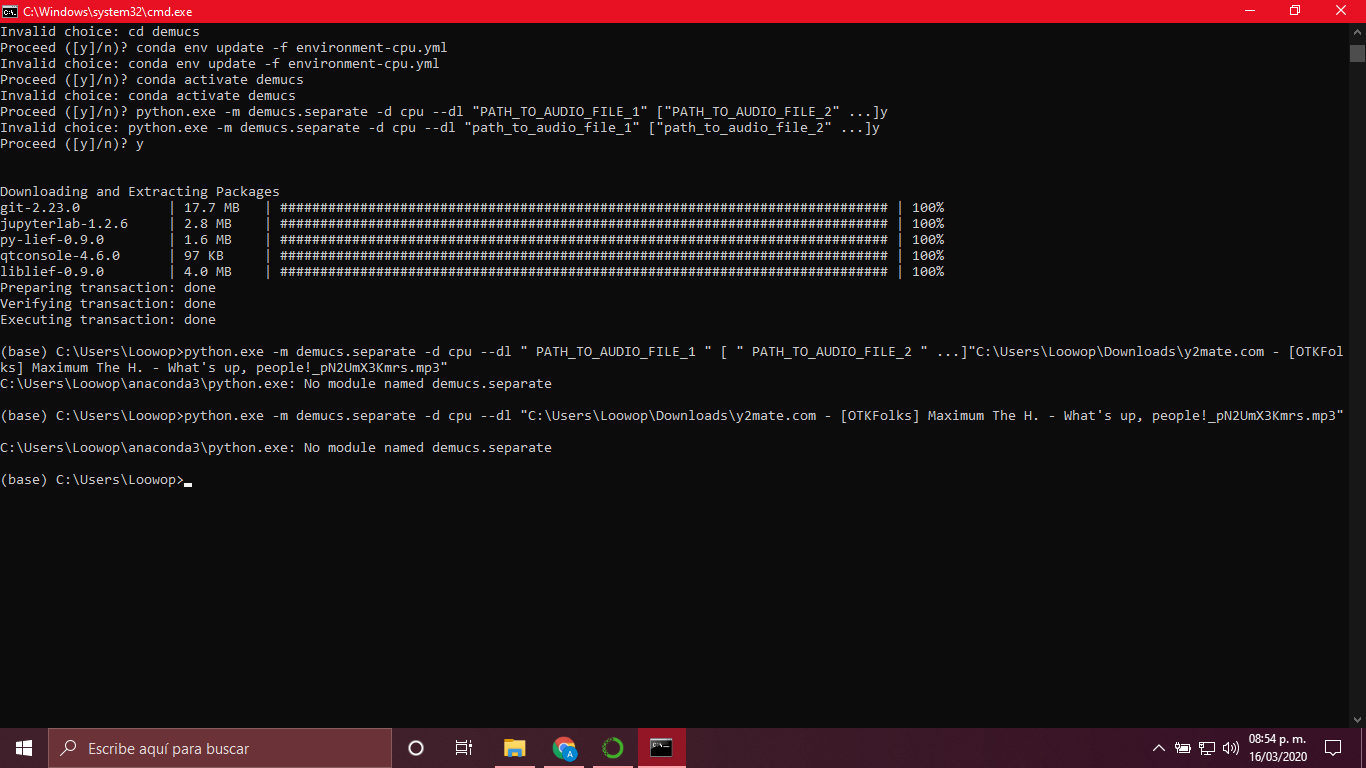The image size is (1366, 768).
Task: Click the 'py-lief-0.9.0' package name
Action: (x=52, y=240)
